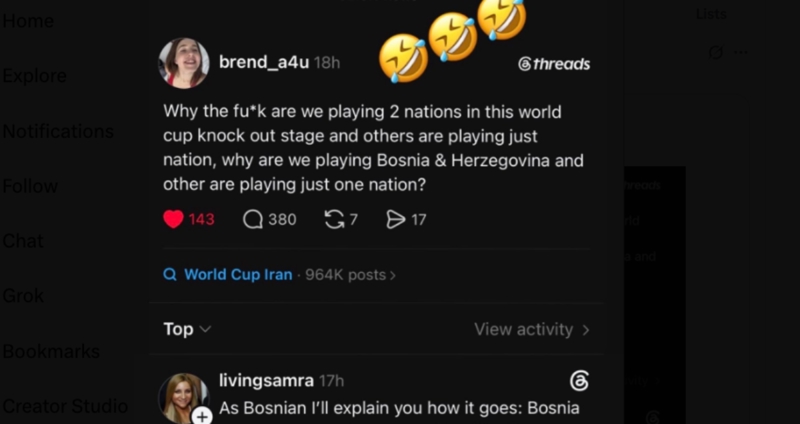This screenshot has width=800, height=424.
Task: Open Grok from the sidebar
Action: (23, 296)
